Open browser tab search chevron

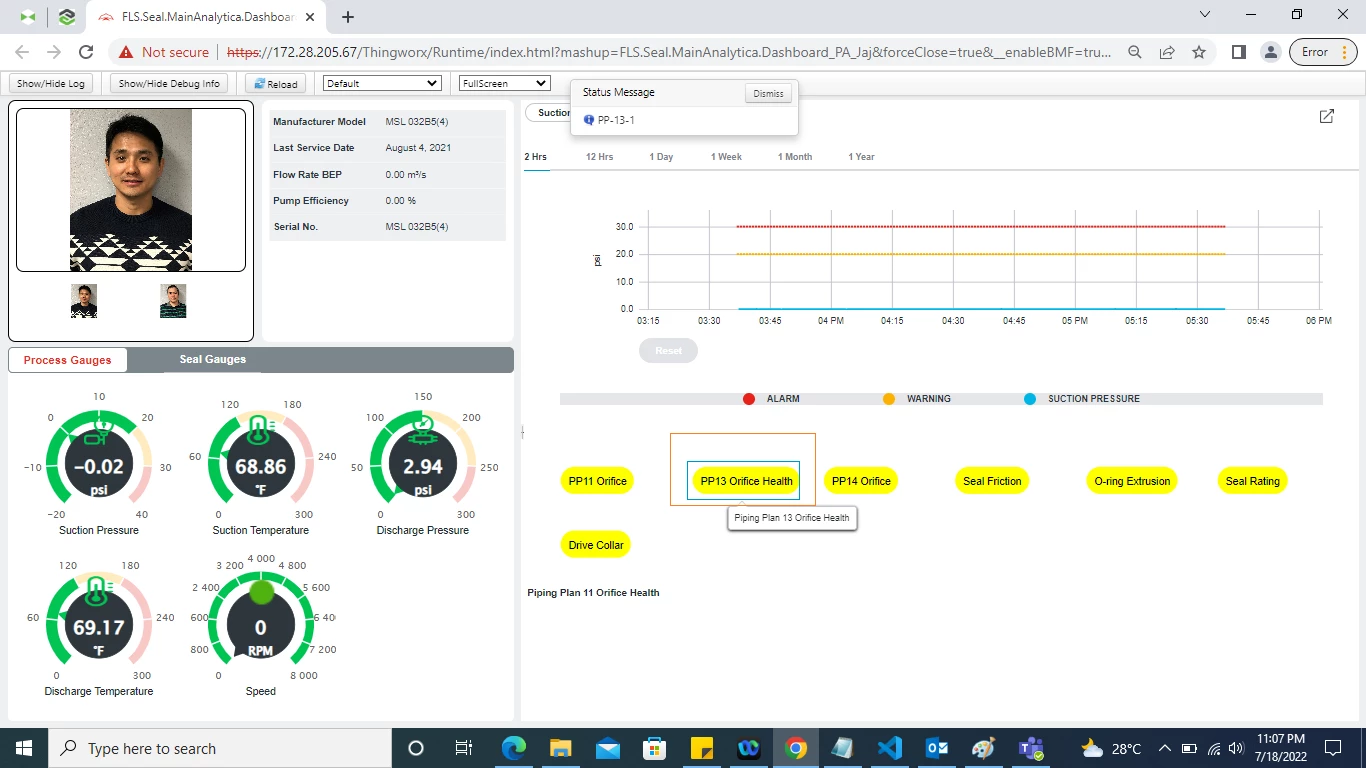click(x=1205, y=15)
